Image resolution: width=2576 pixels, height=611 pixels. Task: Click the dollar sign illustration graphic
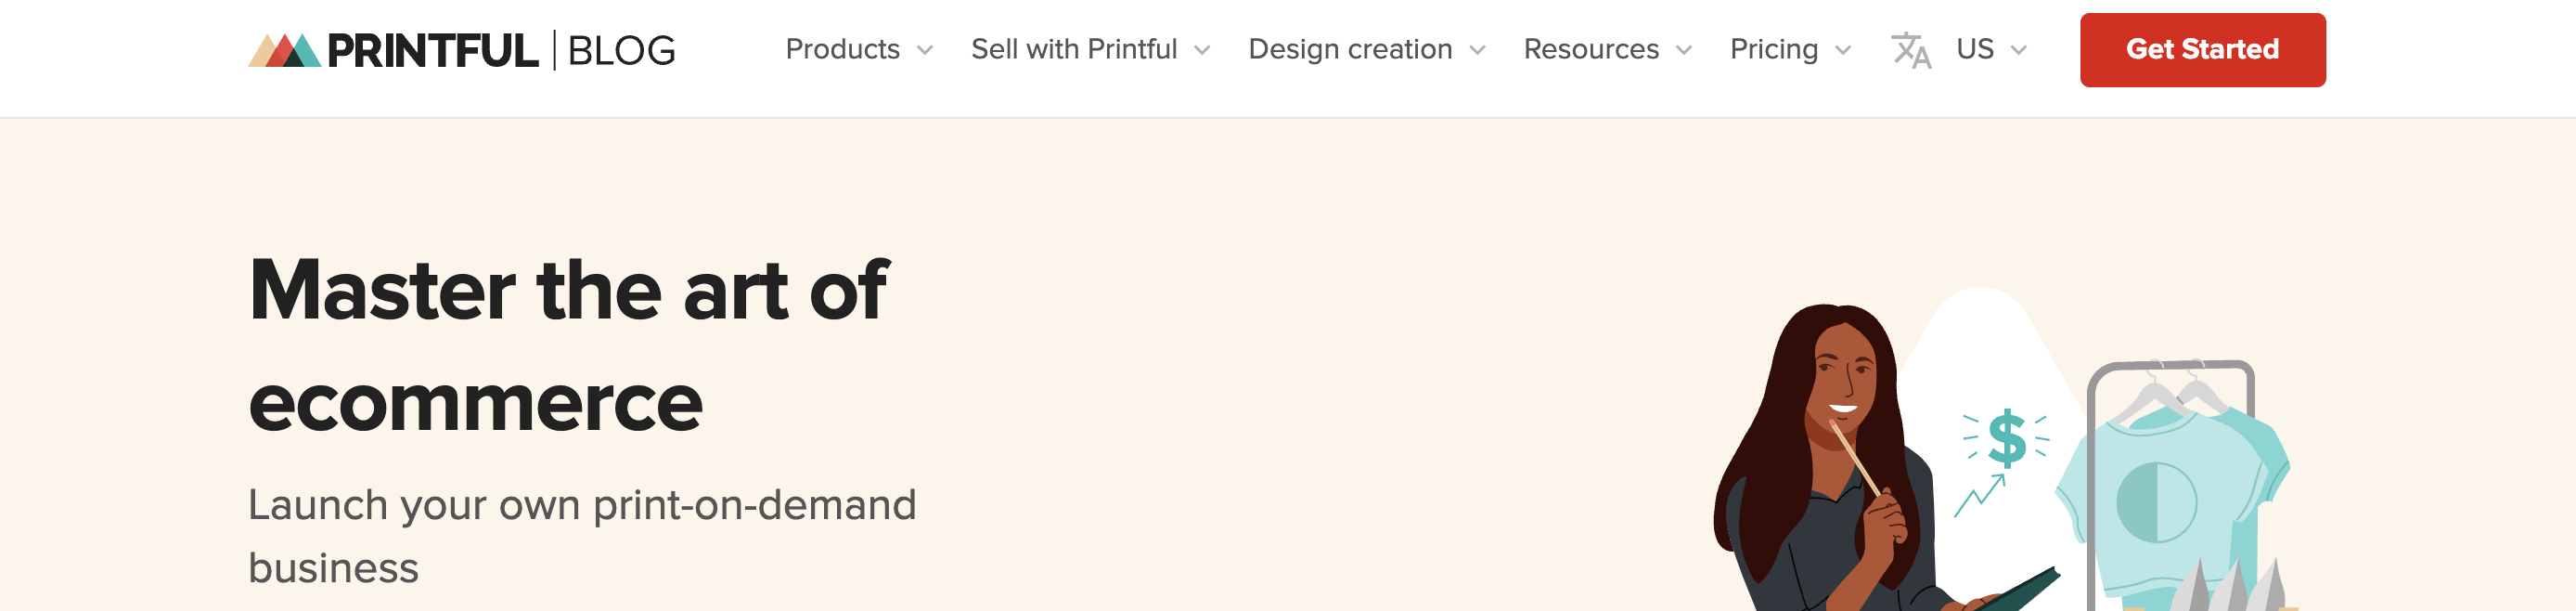2006,438
